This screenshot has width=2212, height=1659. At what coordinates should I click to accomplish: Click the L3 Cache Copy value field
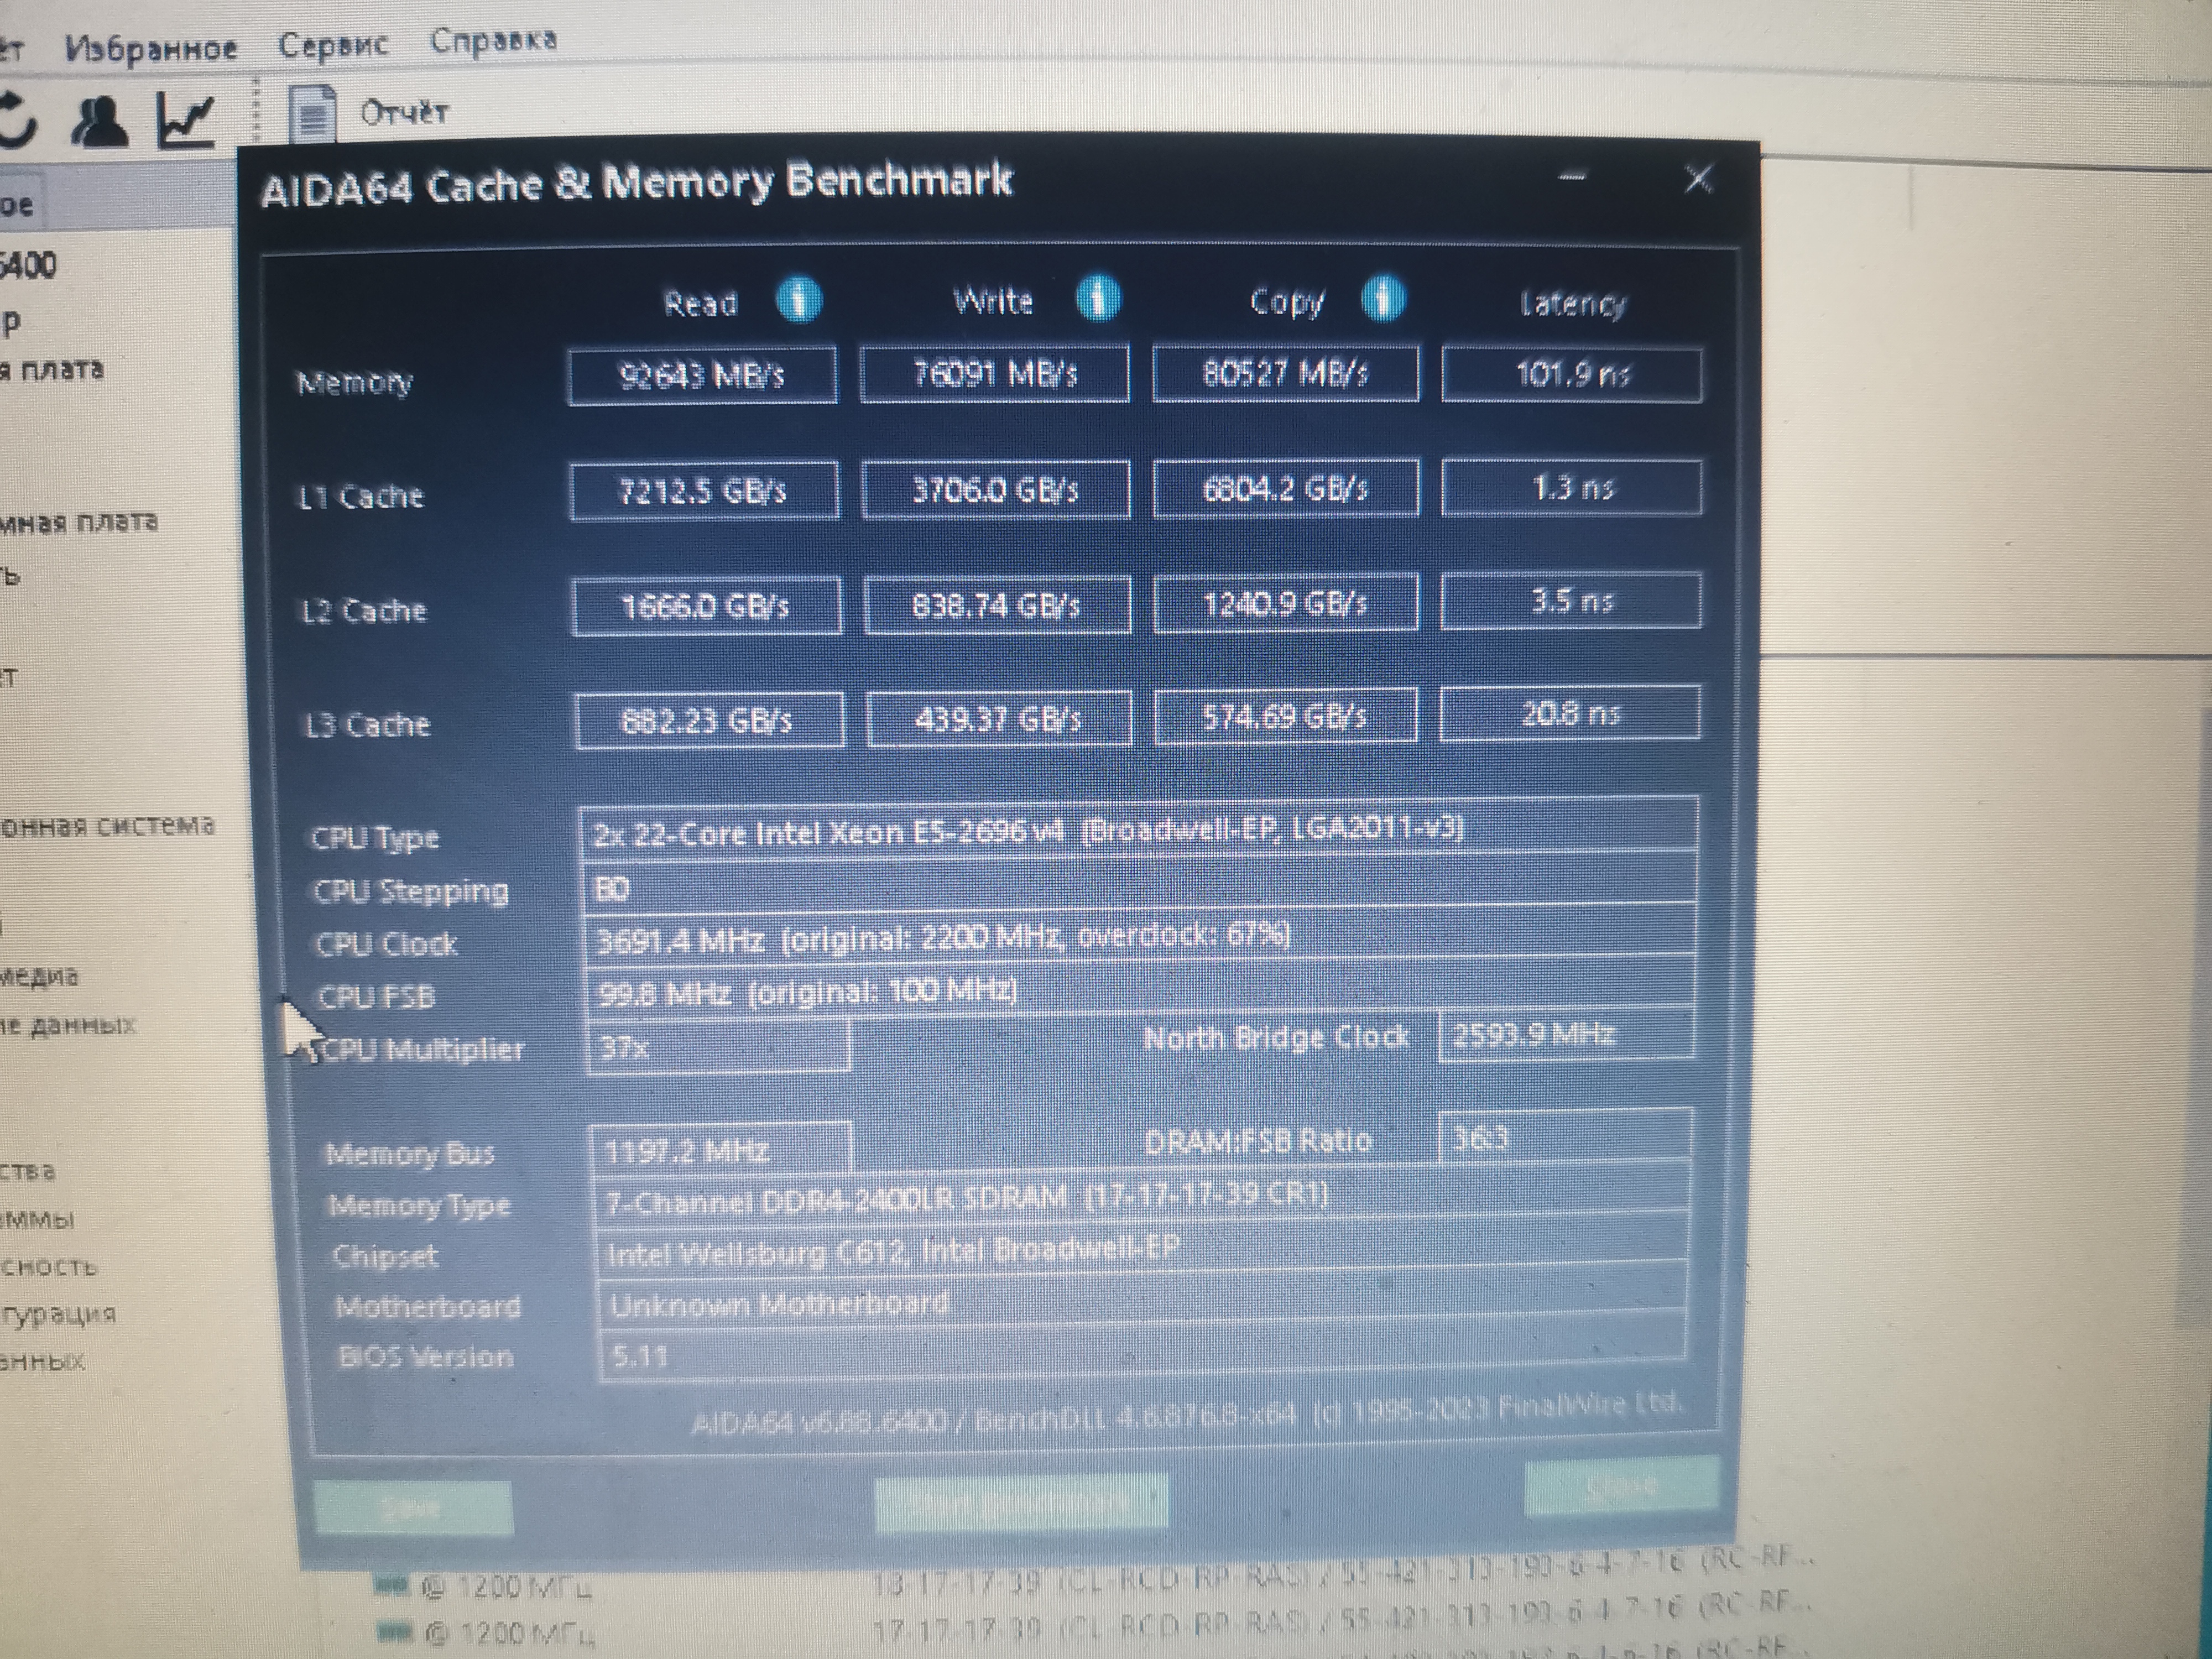coord(1285,716)
